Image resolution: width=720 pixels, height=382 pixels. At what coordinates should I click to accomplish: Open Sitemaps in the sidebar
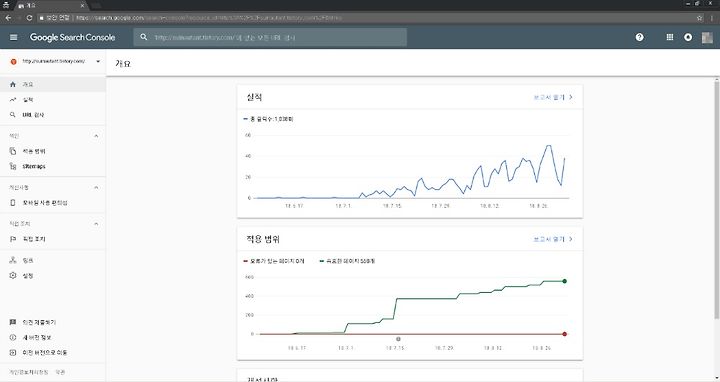tap(34, 166)
